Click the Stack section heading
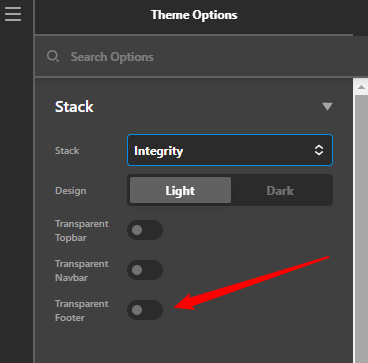 74,107
